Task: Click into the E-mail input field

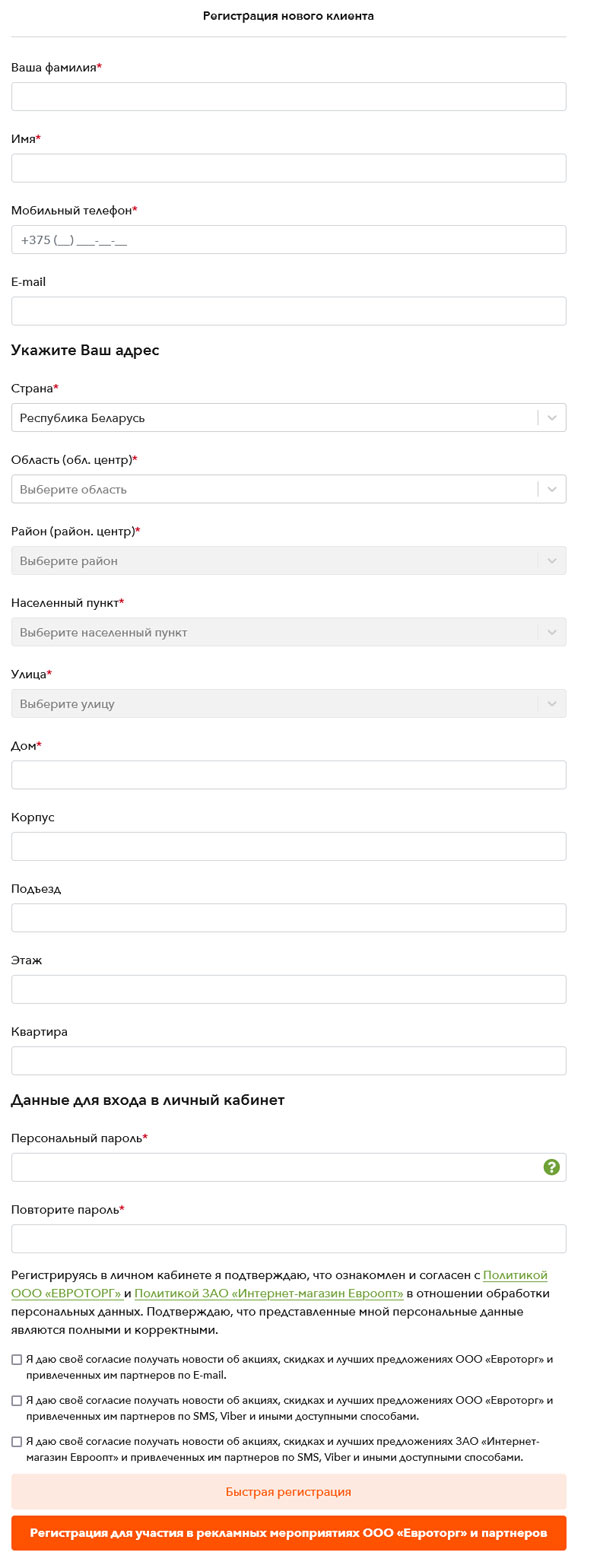Action: coord(289,311)
